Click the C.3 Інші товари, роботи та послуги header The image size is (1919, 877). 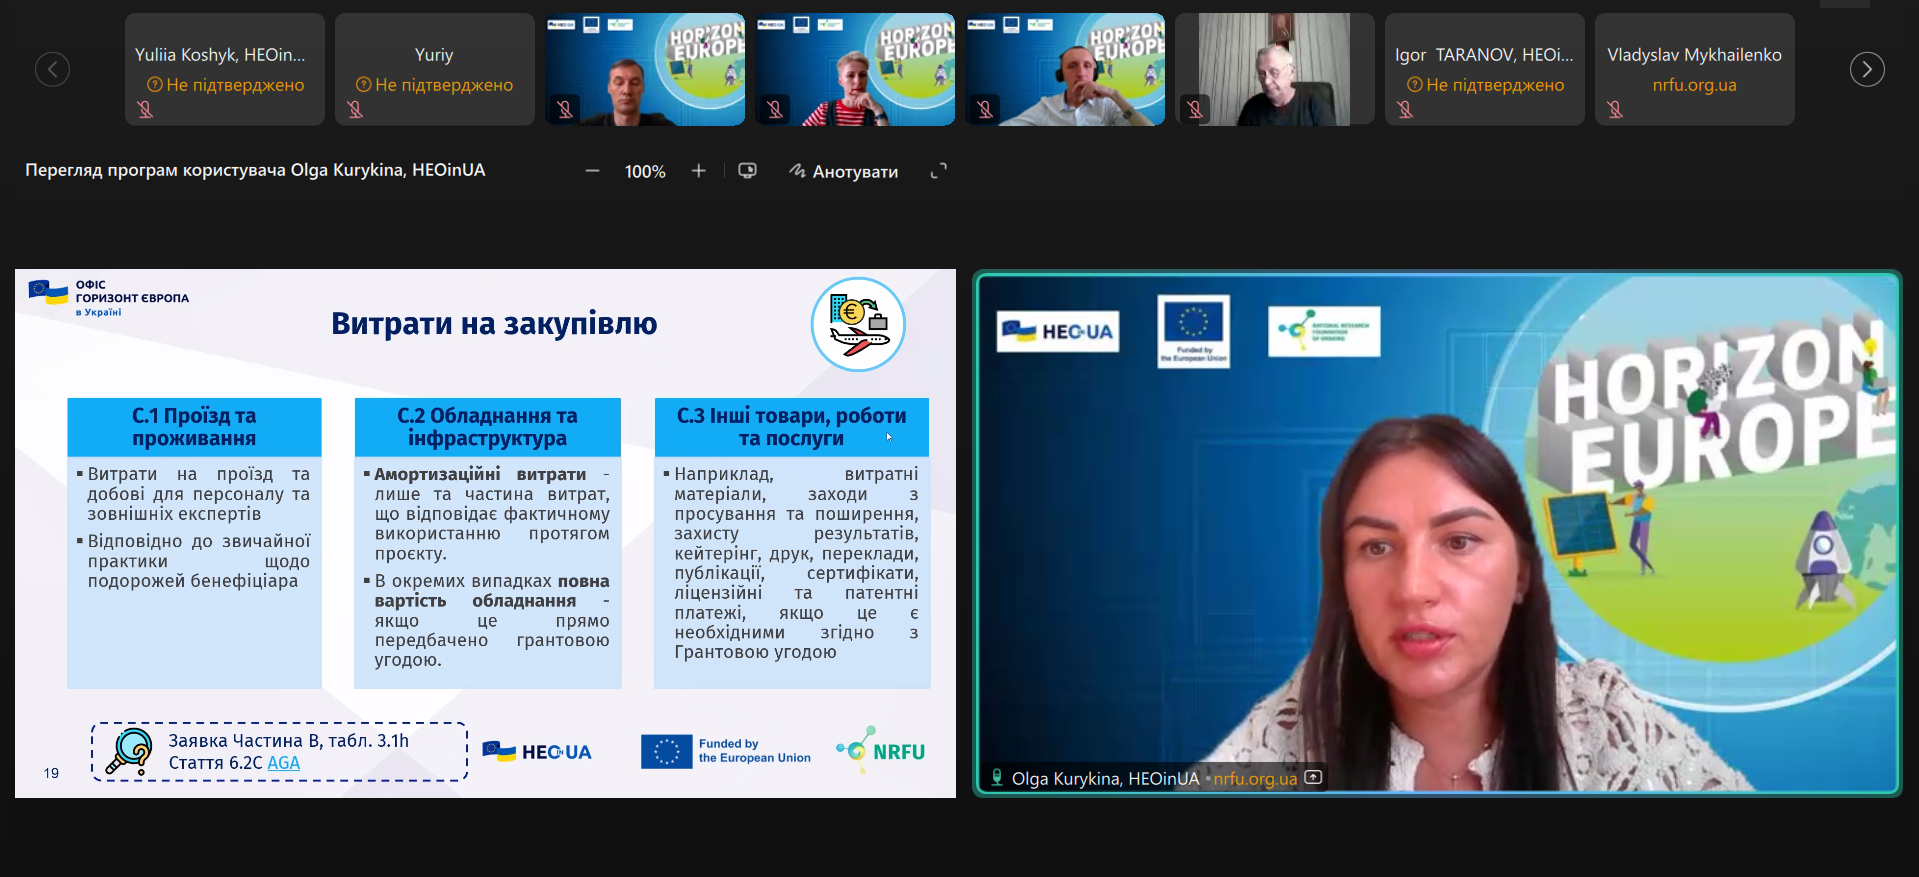coord(792,427)
